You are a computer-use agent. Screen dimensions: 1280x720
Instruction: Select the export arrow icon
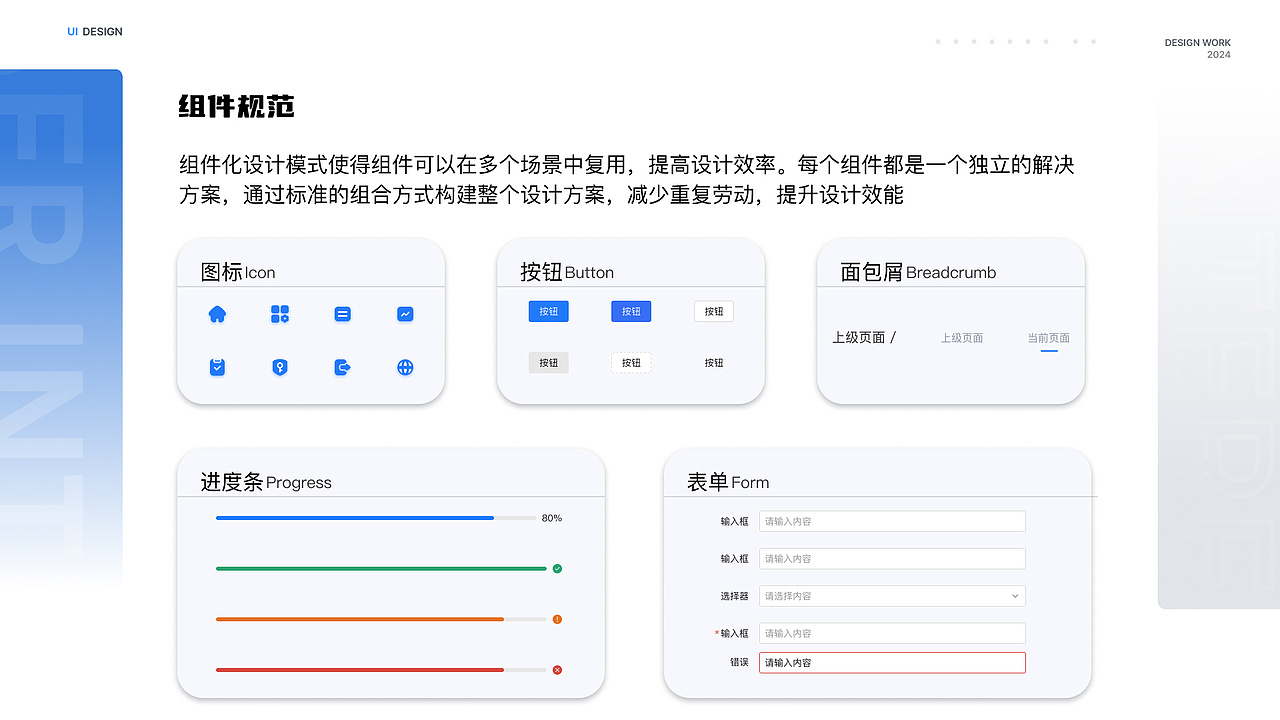point(342,367)
